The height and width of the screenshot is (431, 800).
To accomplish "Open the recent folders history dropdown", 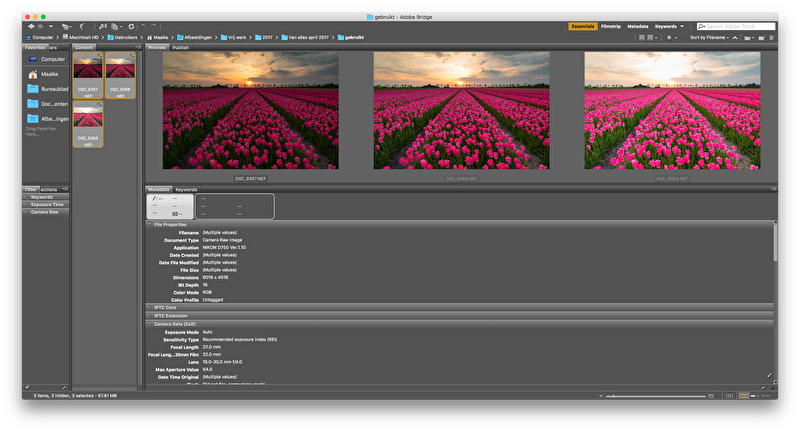I will (x=51, y=27).
